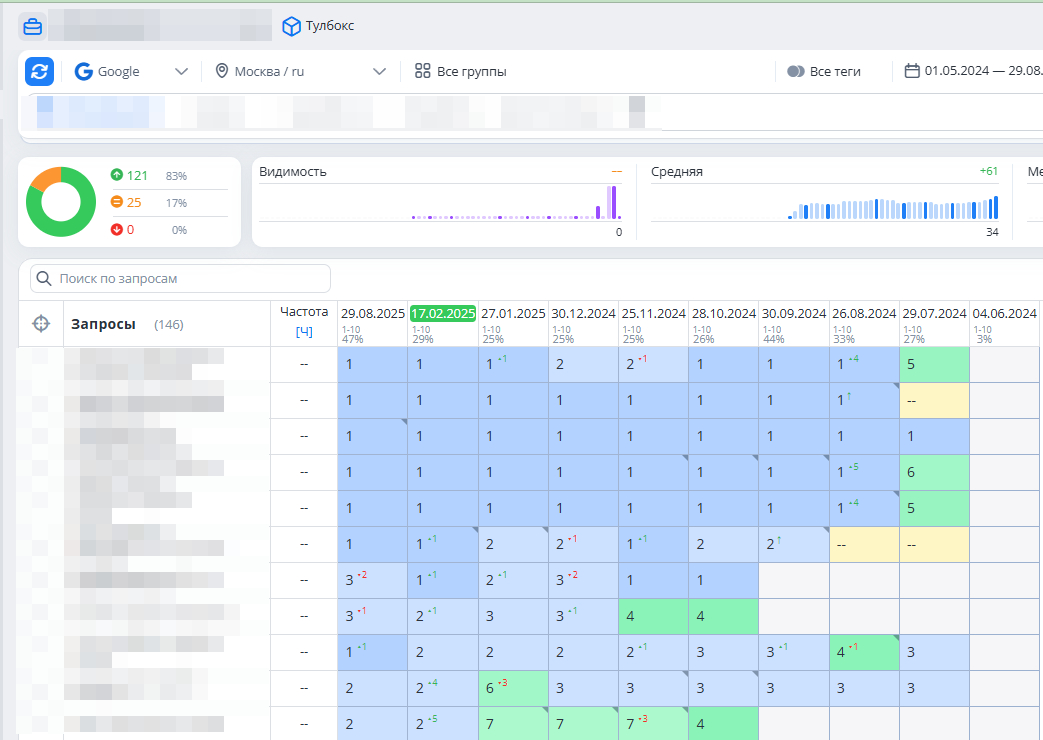Click the calendar date range icon
This screenshot has width=1043, height=740.
(x=912, y=71)
